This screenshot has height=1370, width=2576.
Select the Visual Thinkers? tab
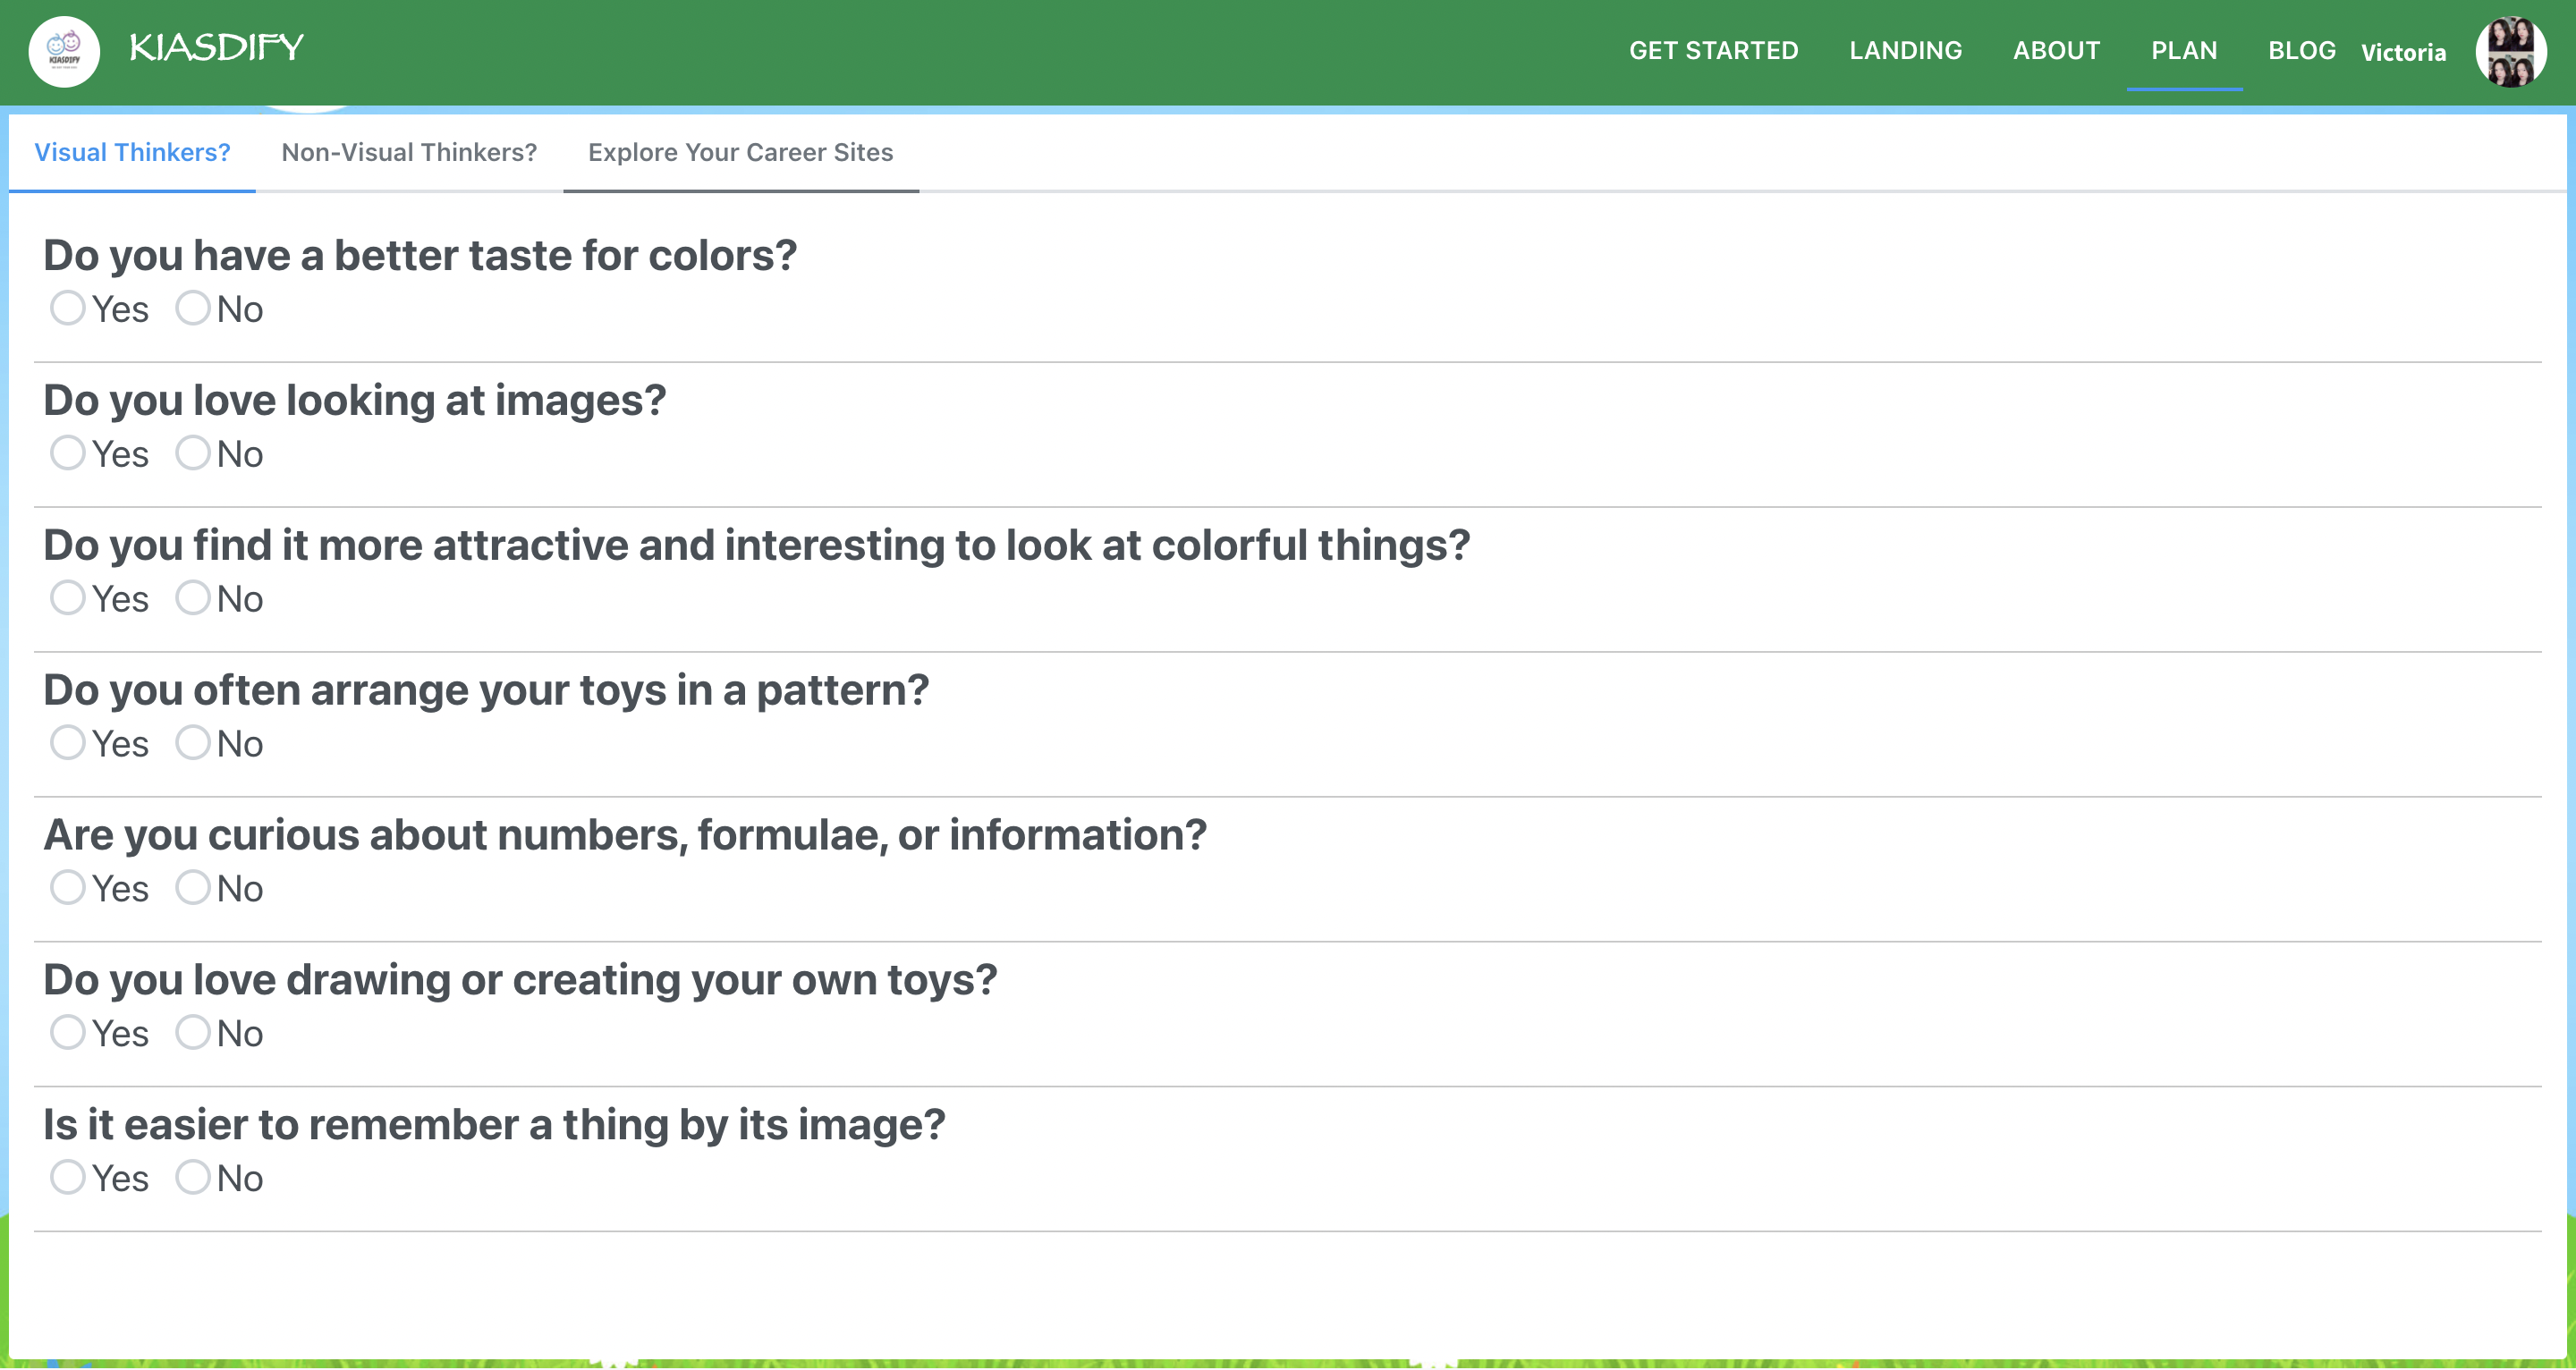point(132,152)
